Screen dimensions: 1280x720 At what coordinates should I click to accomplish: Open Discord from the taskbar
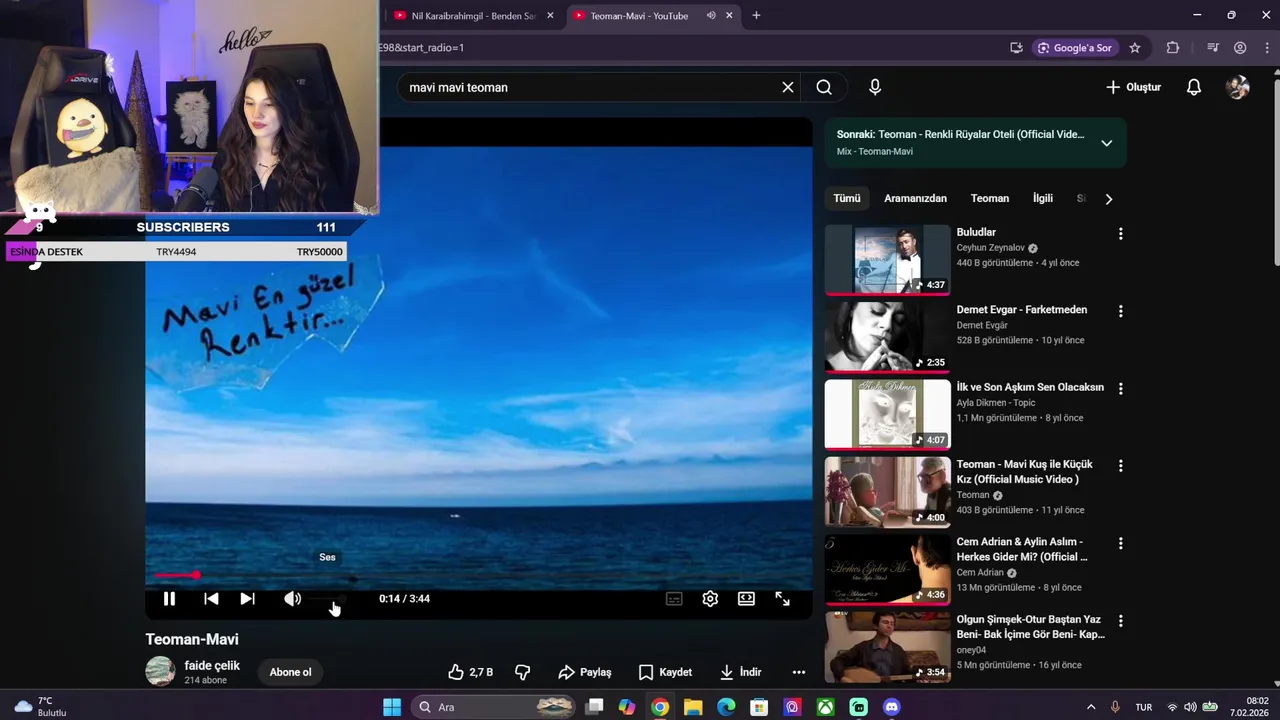891,707
